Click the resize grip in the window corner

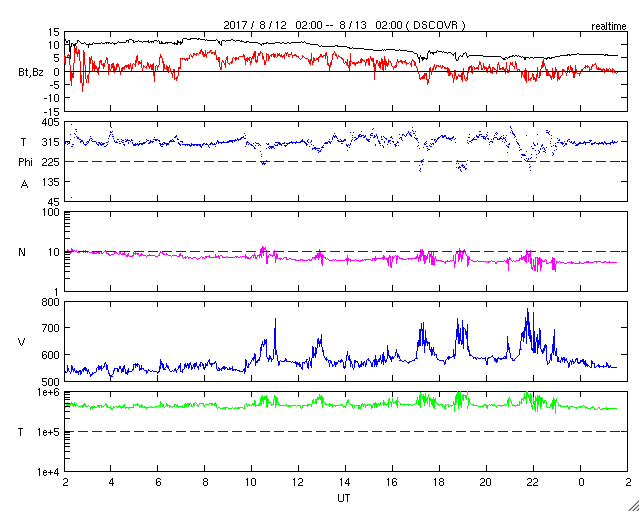[x=632, y=505]
